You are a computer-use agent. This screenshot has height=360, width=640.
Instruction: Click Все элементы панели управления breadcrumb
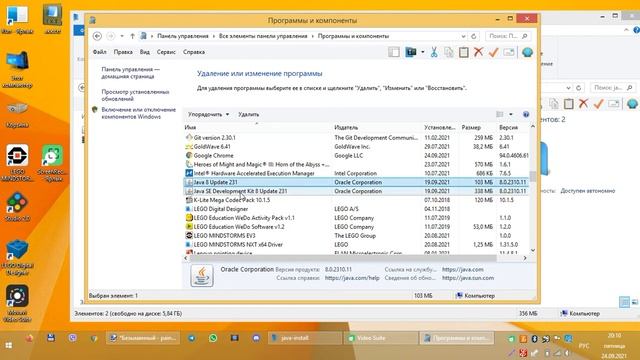coord(263,36)
